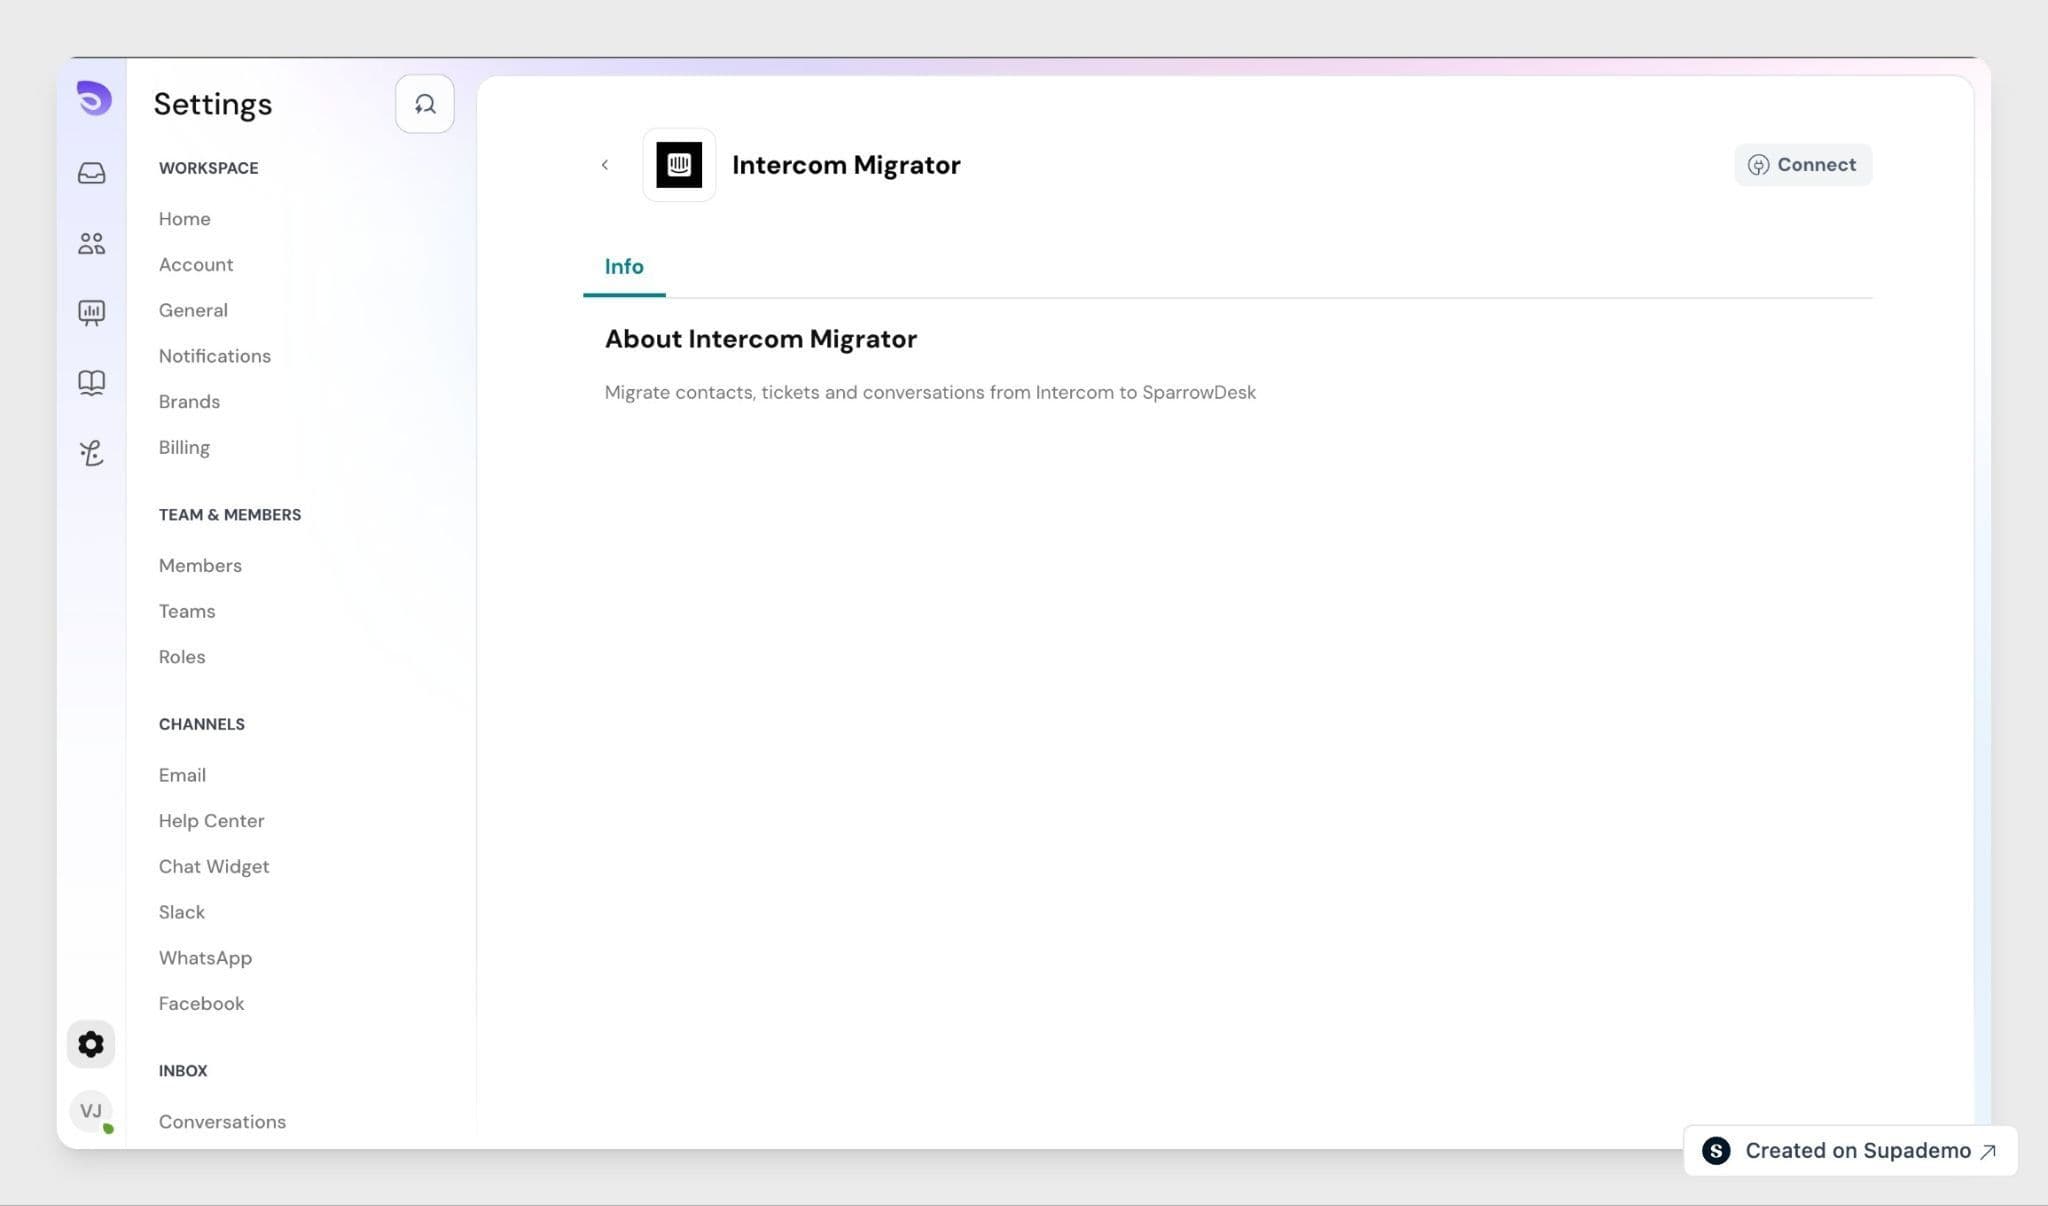Open Help Center channel settings
This screenshot has height=1206, width=2048.
212,821
